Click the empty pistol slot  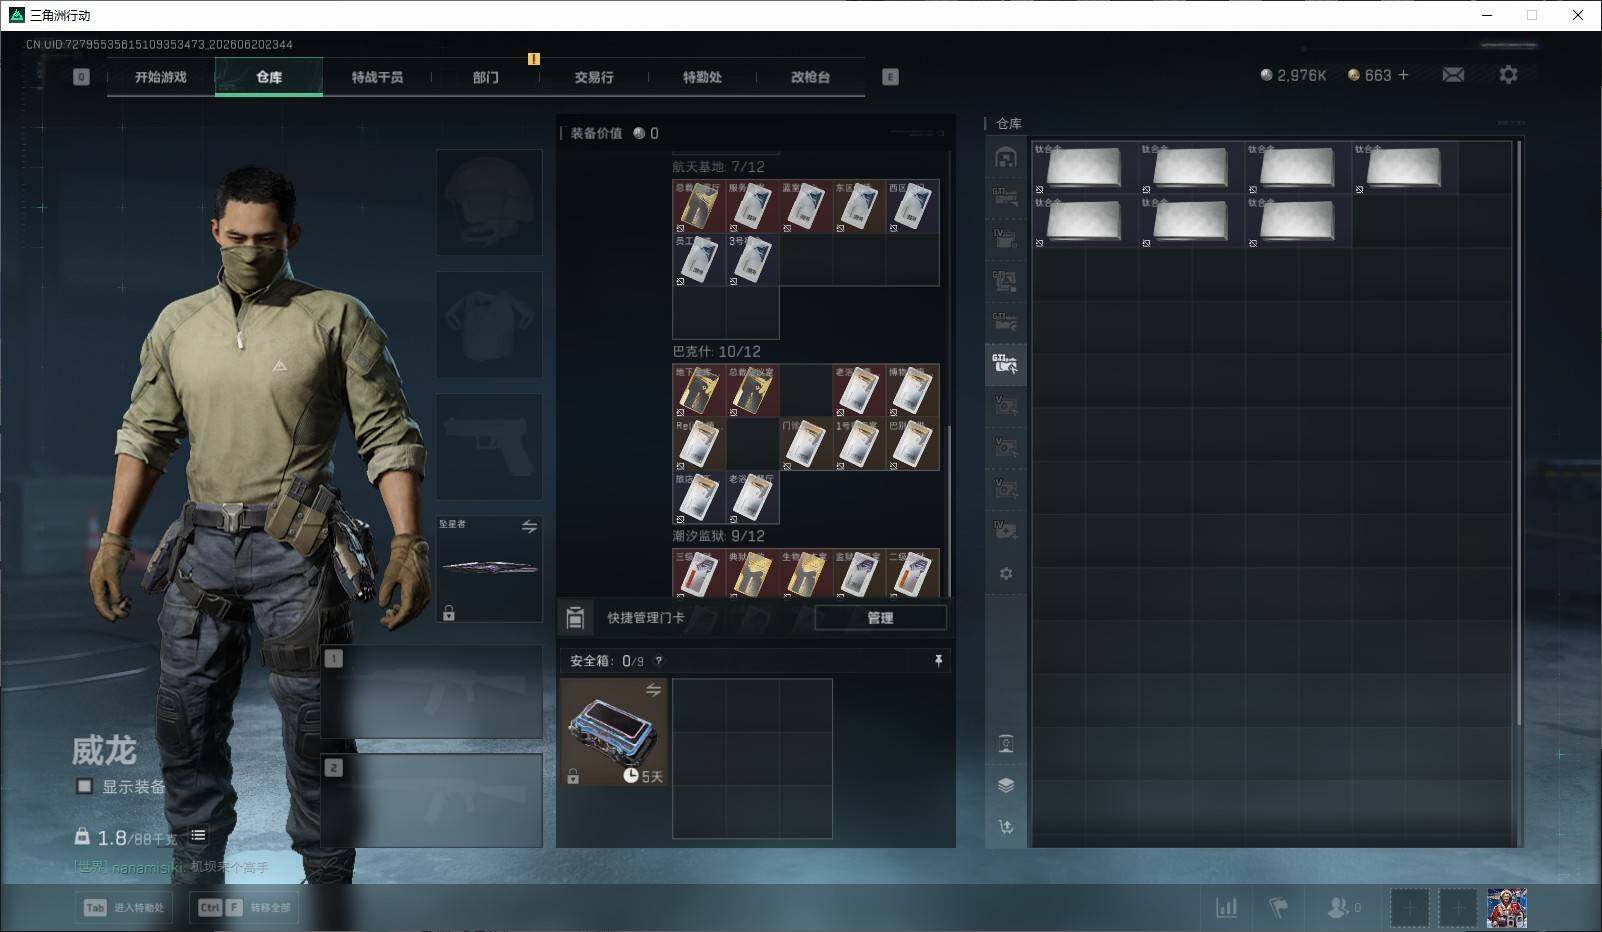click(x=489, y=446)
